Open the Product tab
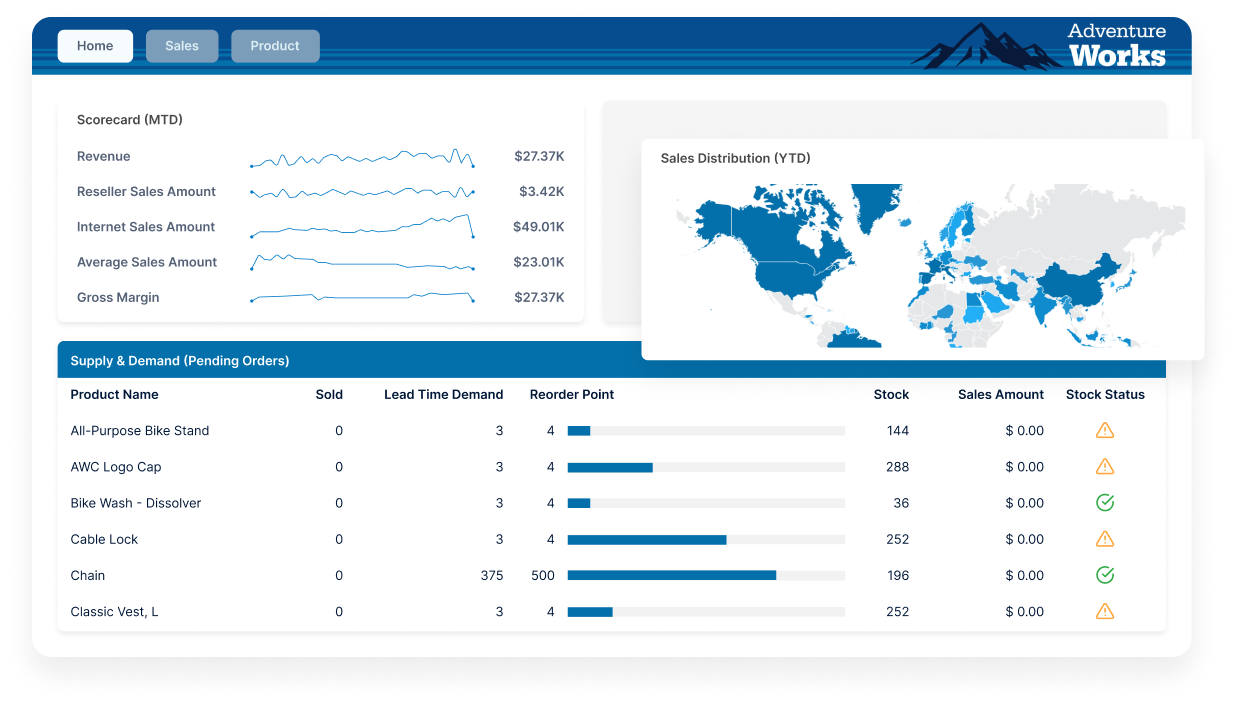The height and width of the screenshot is (705, 1237). pos(275,46)
